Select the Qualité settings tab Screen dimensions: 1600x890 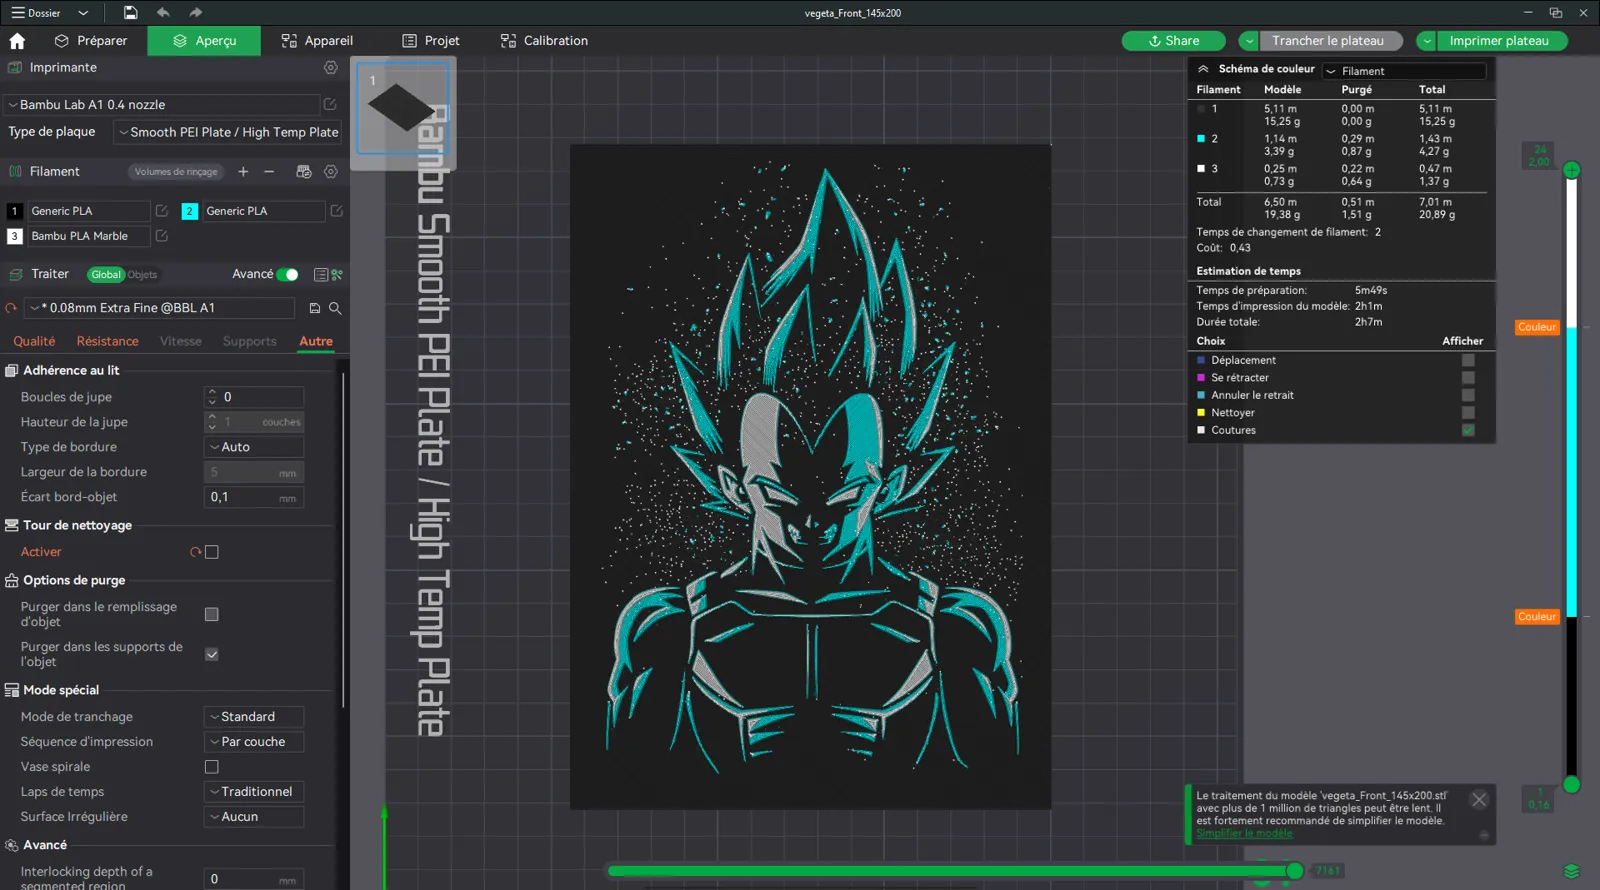tap(34, 341)
